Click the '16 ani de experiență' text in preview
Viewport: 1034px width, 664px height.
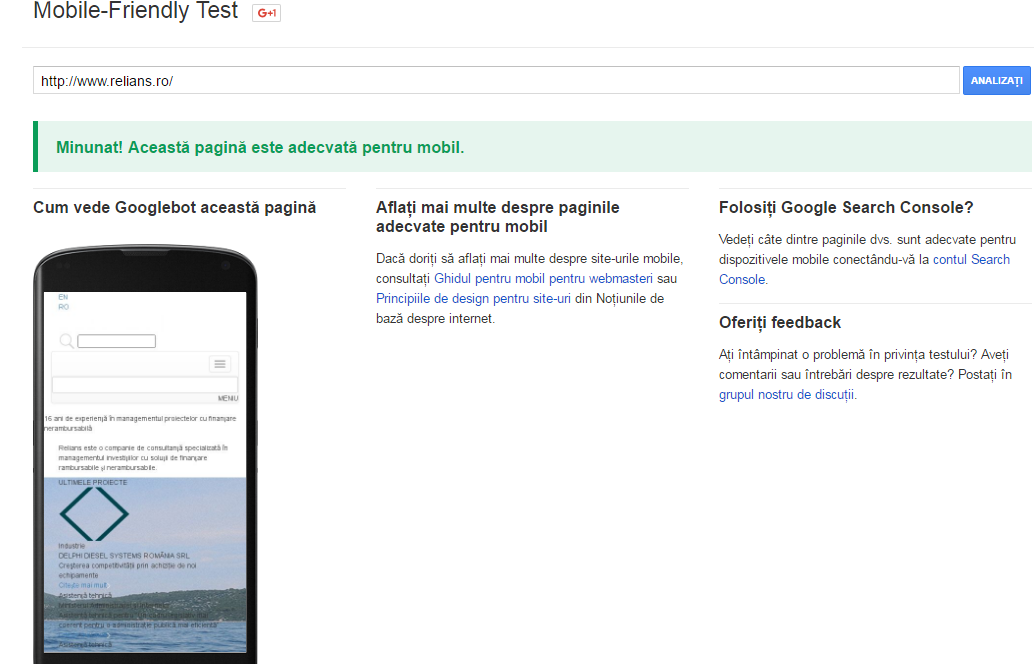point(140,423)
